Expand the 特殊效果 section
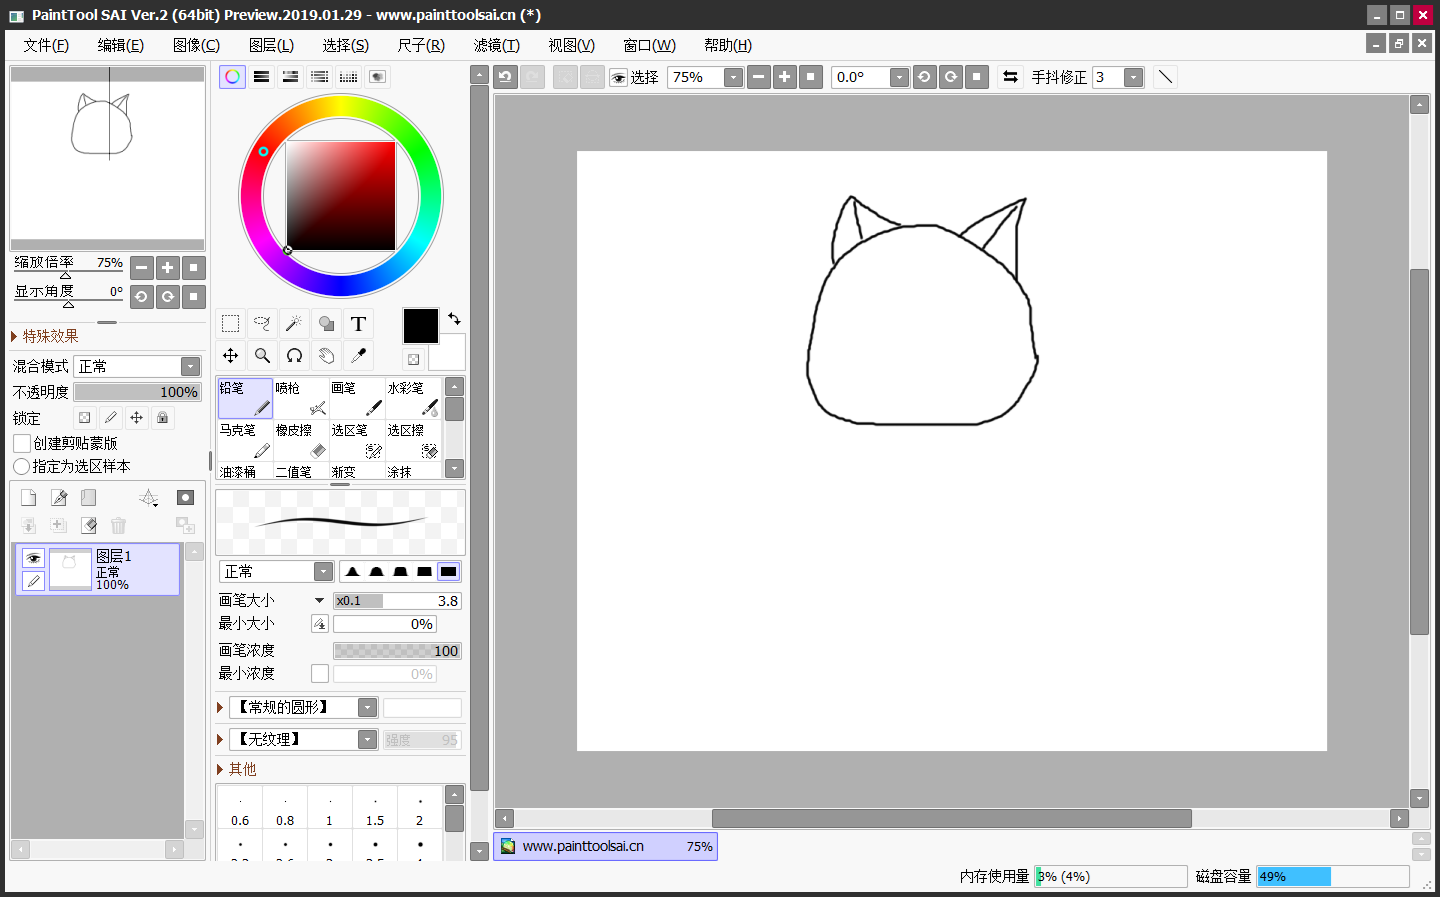Viewport: 1440px width, 897px height. click(45, 337)
